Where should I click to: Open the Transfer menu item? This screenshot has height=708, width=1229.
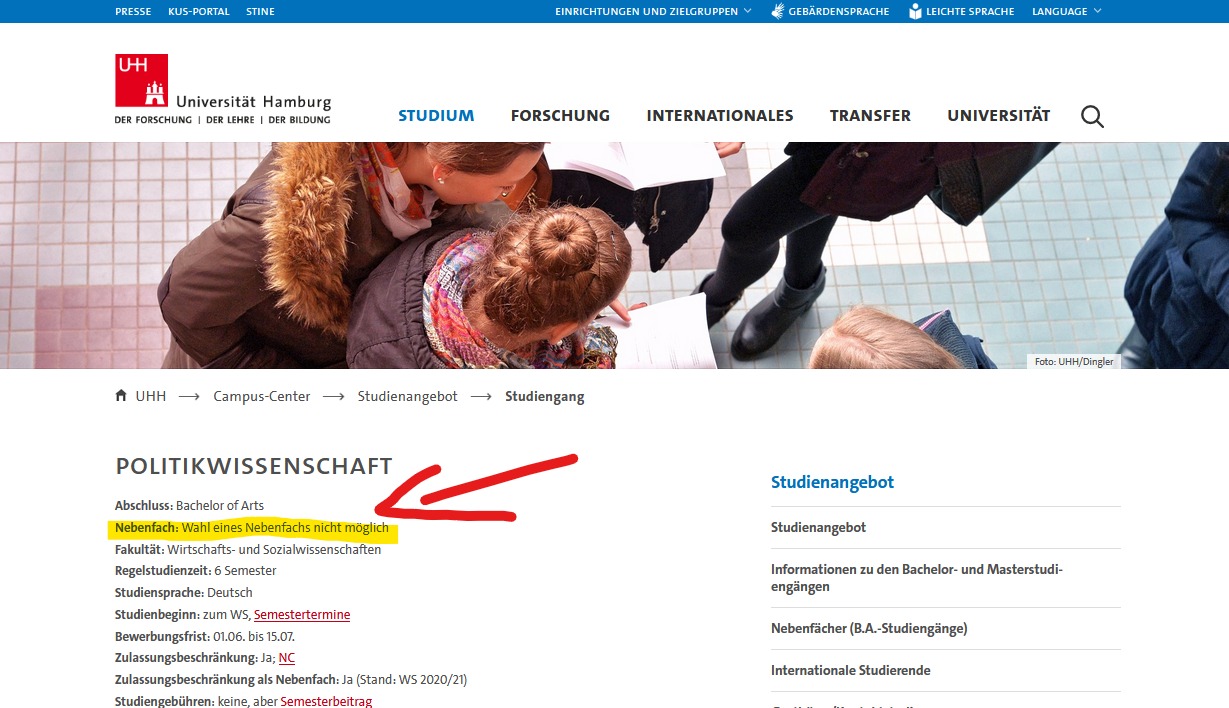click(870, 115)
